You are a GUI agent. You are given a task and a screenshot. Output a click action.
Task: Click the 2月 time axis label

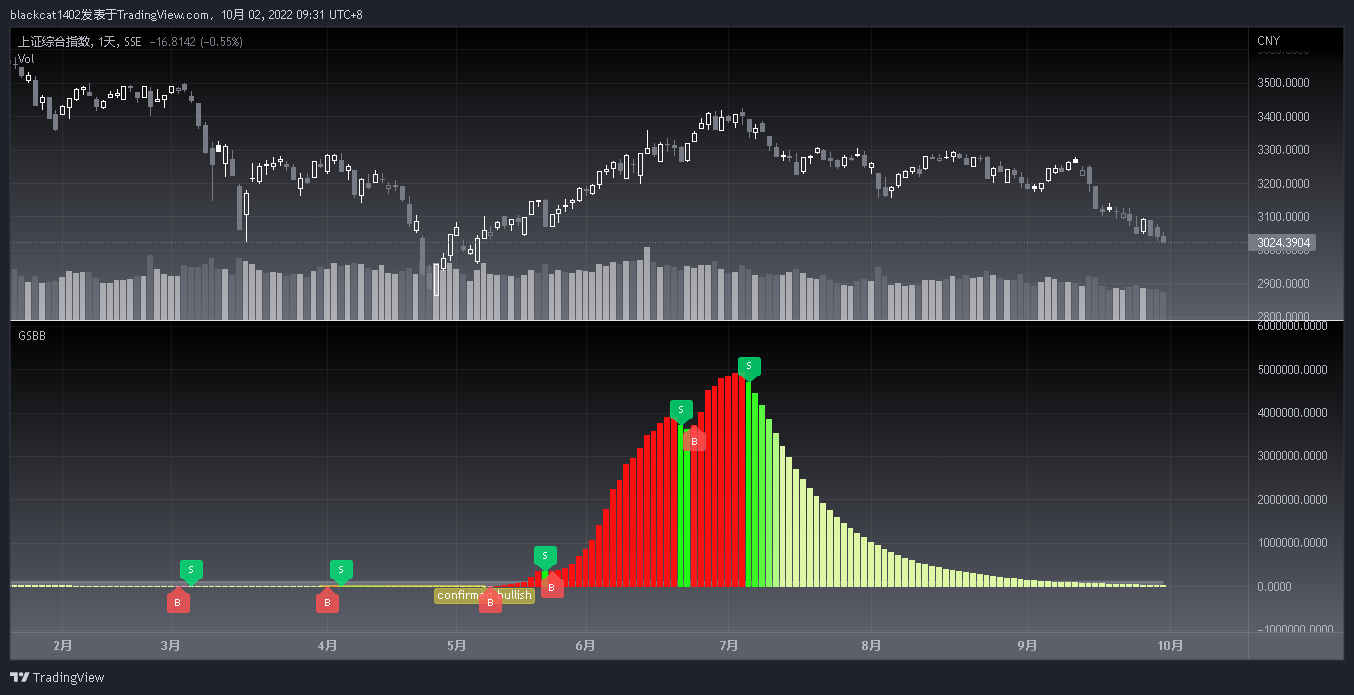pos(63,646)
